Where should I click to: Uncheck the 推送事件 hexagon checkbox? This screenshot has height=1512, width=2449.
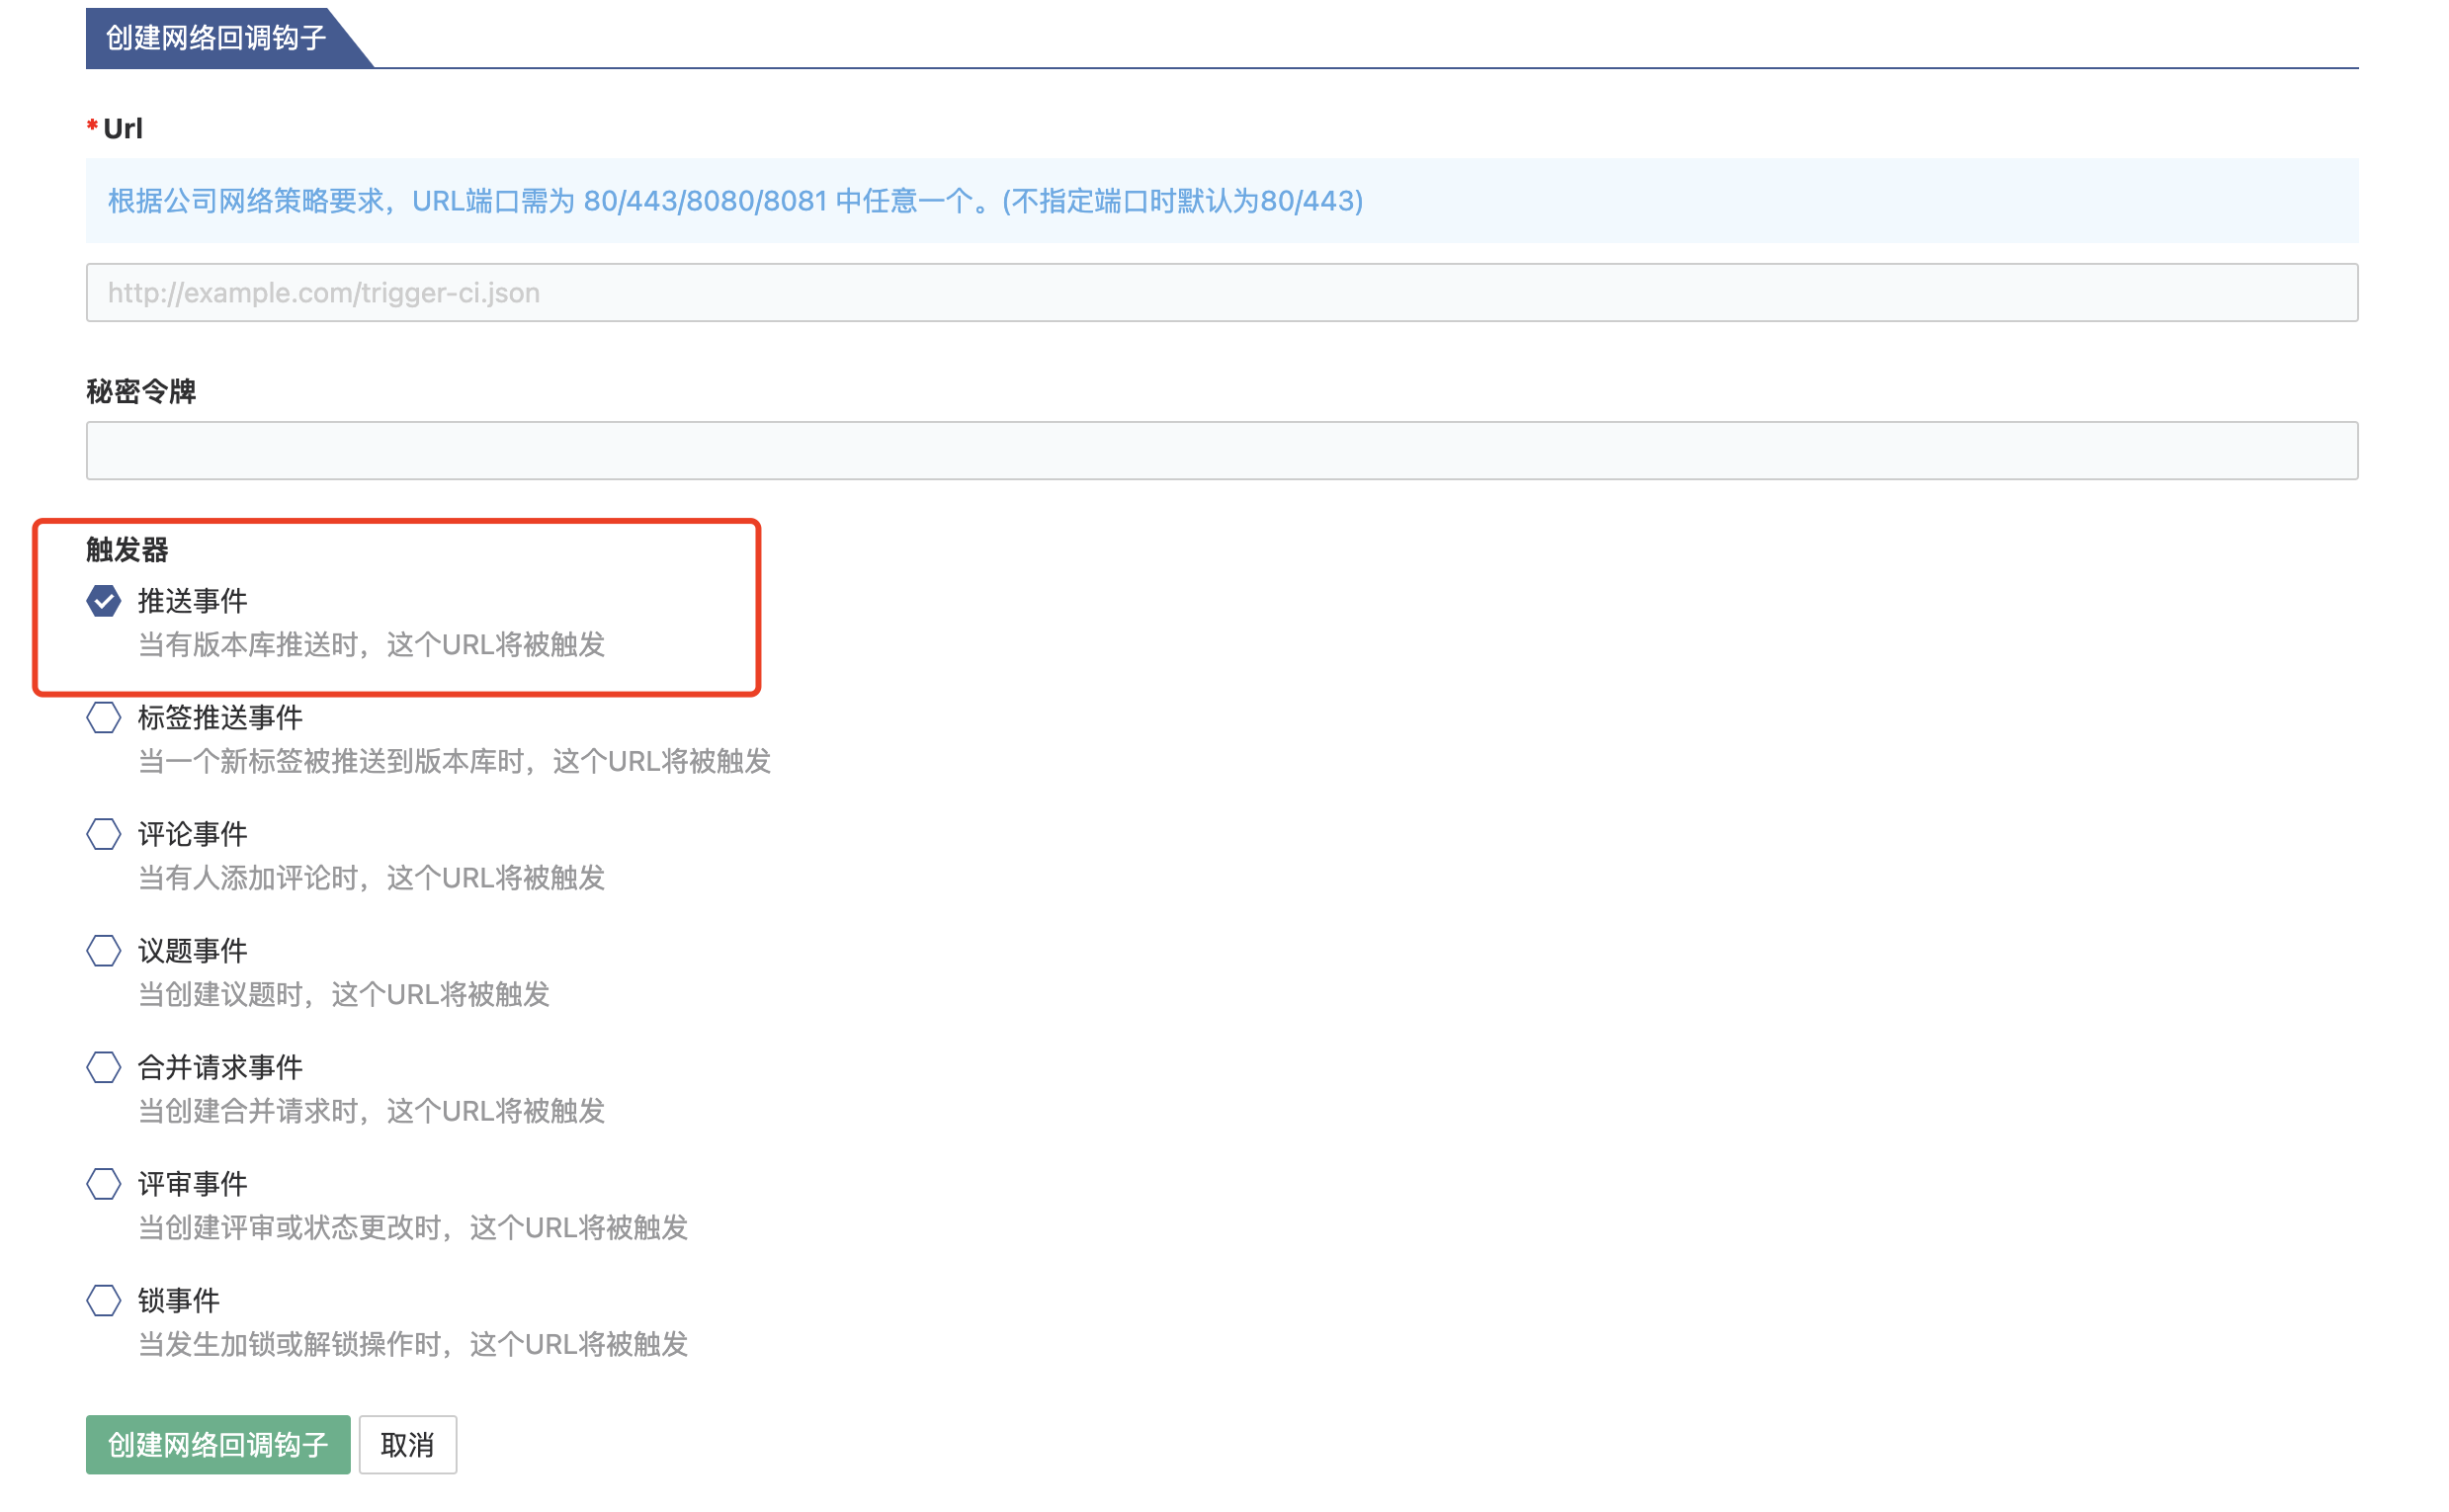point(103,601)
